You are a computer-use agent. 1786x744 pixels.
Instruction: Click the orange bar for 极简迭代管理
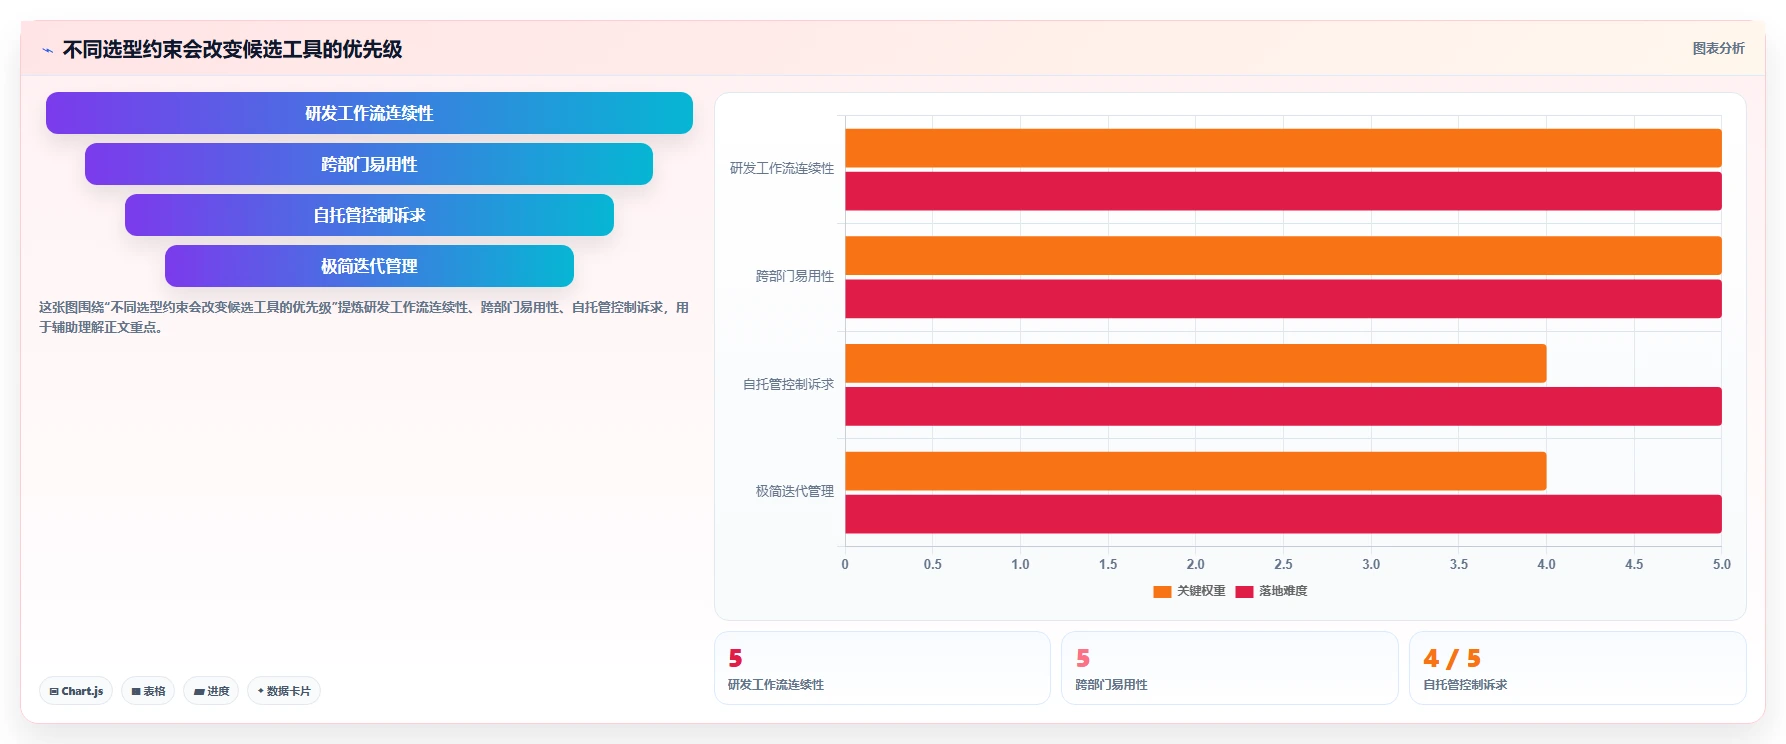click(x=1196, y=471)
